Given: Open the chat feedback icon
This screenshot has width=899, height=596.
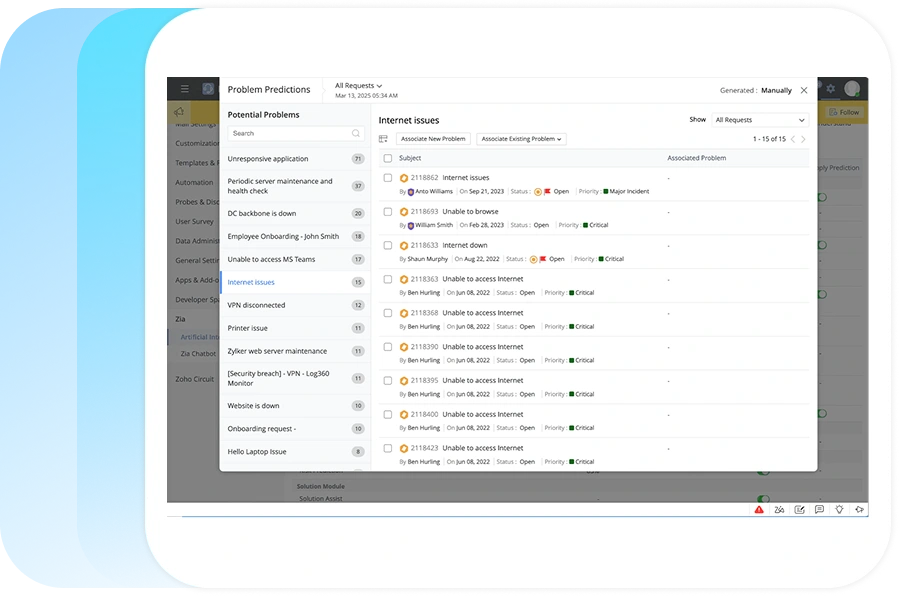Looking at the screenshot, I should 819,509.
